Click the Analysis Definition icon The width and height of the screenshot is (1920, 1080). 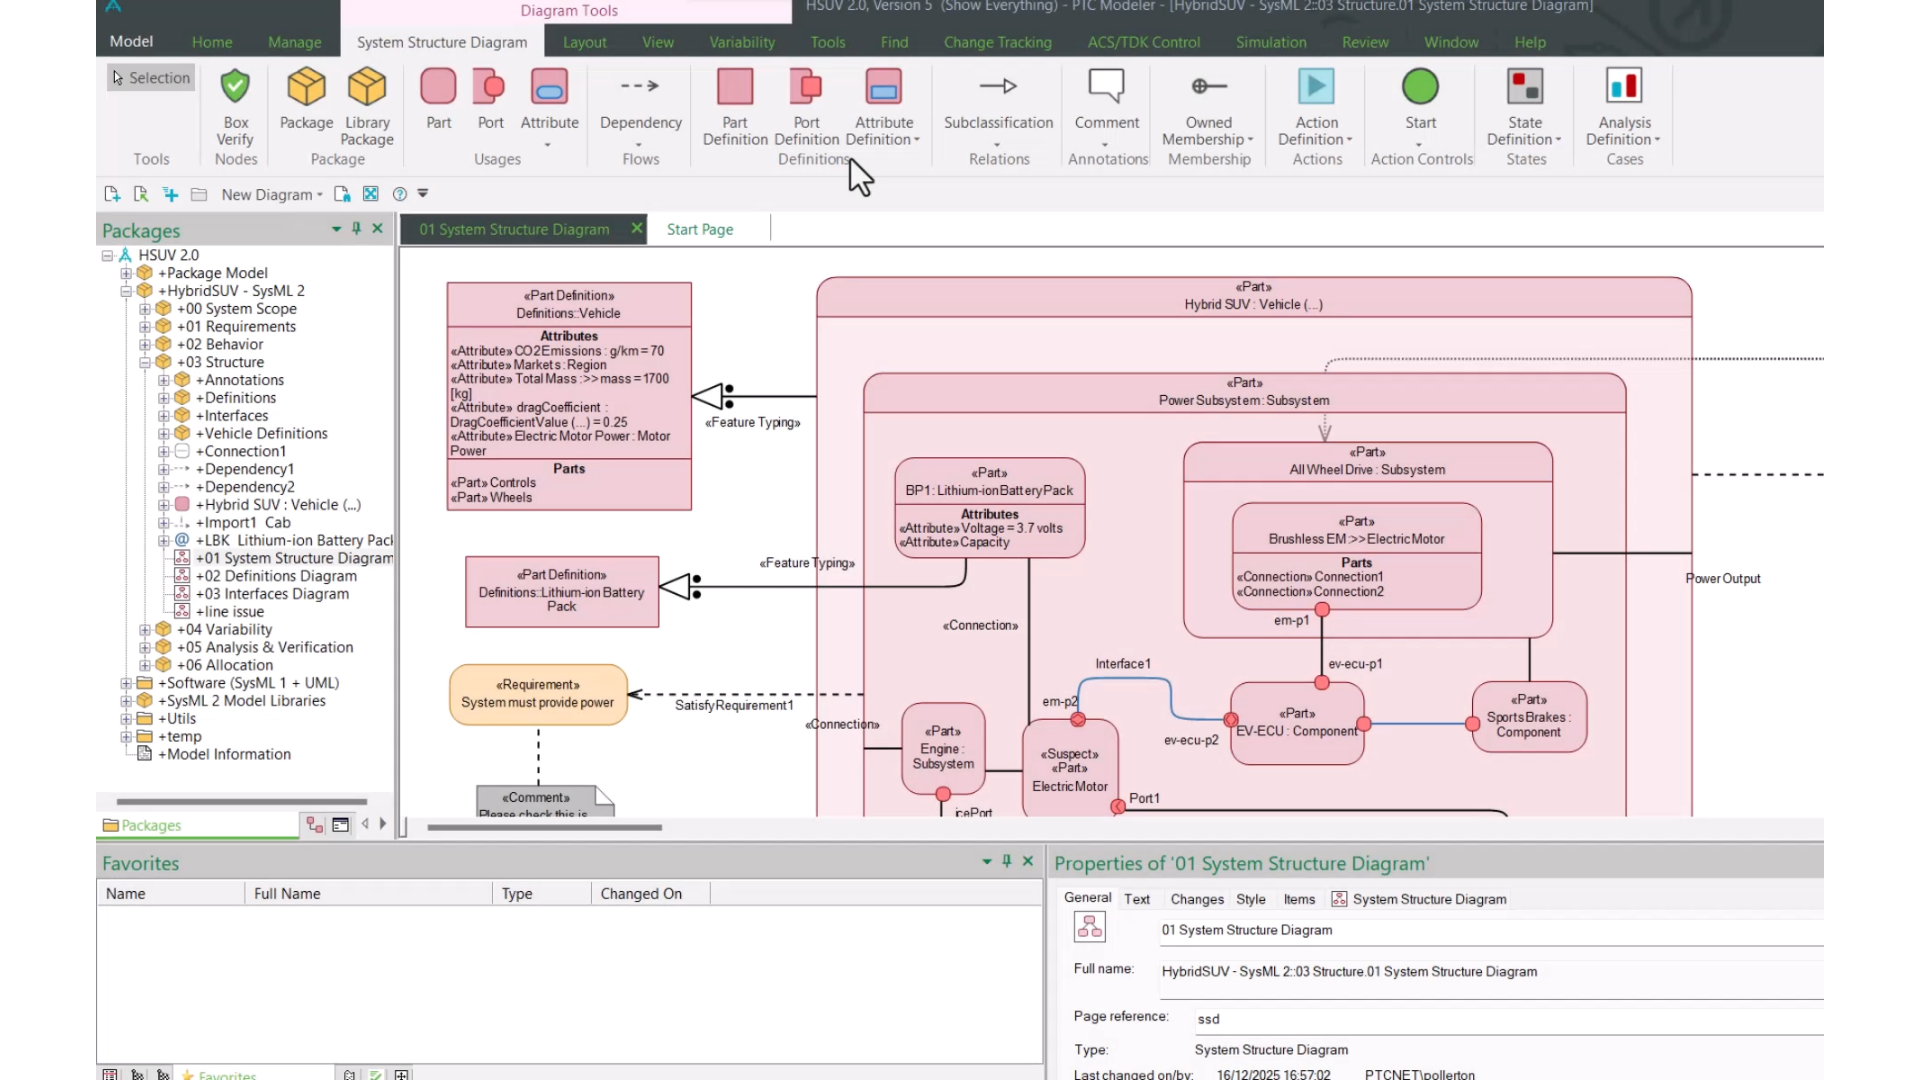pyautogui.click(x=1624, y=87)
